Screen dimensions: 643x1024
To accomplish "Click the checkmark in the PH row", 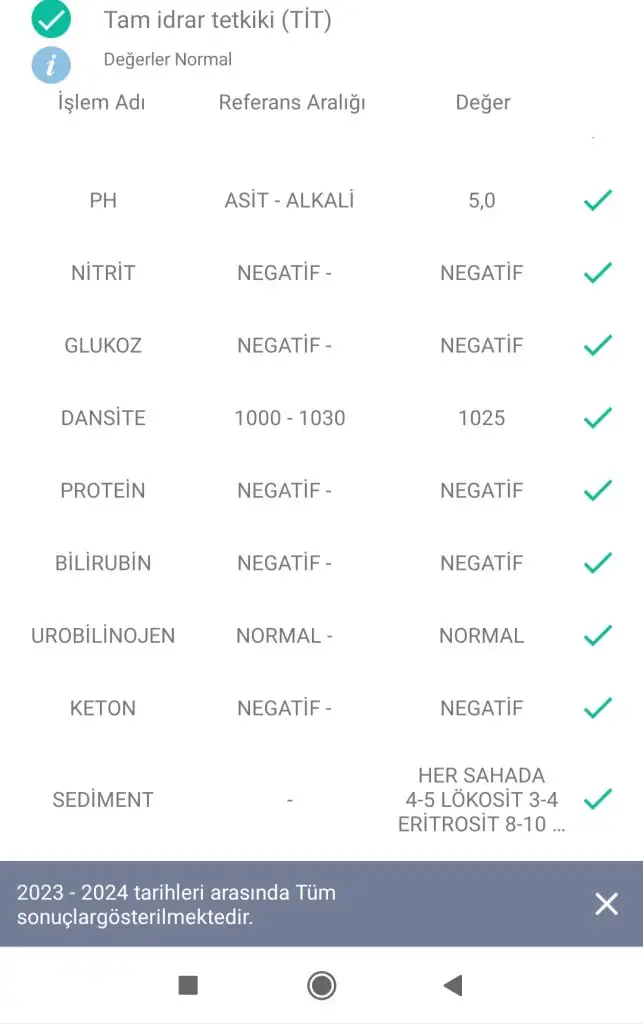I will 597,201.
